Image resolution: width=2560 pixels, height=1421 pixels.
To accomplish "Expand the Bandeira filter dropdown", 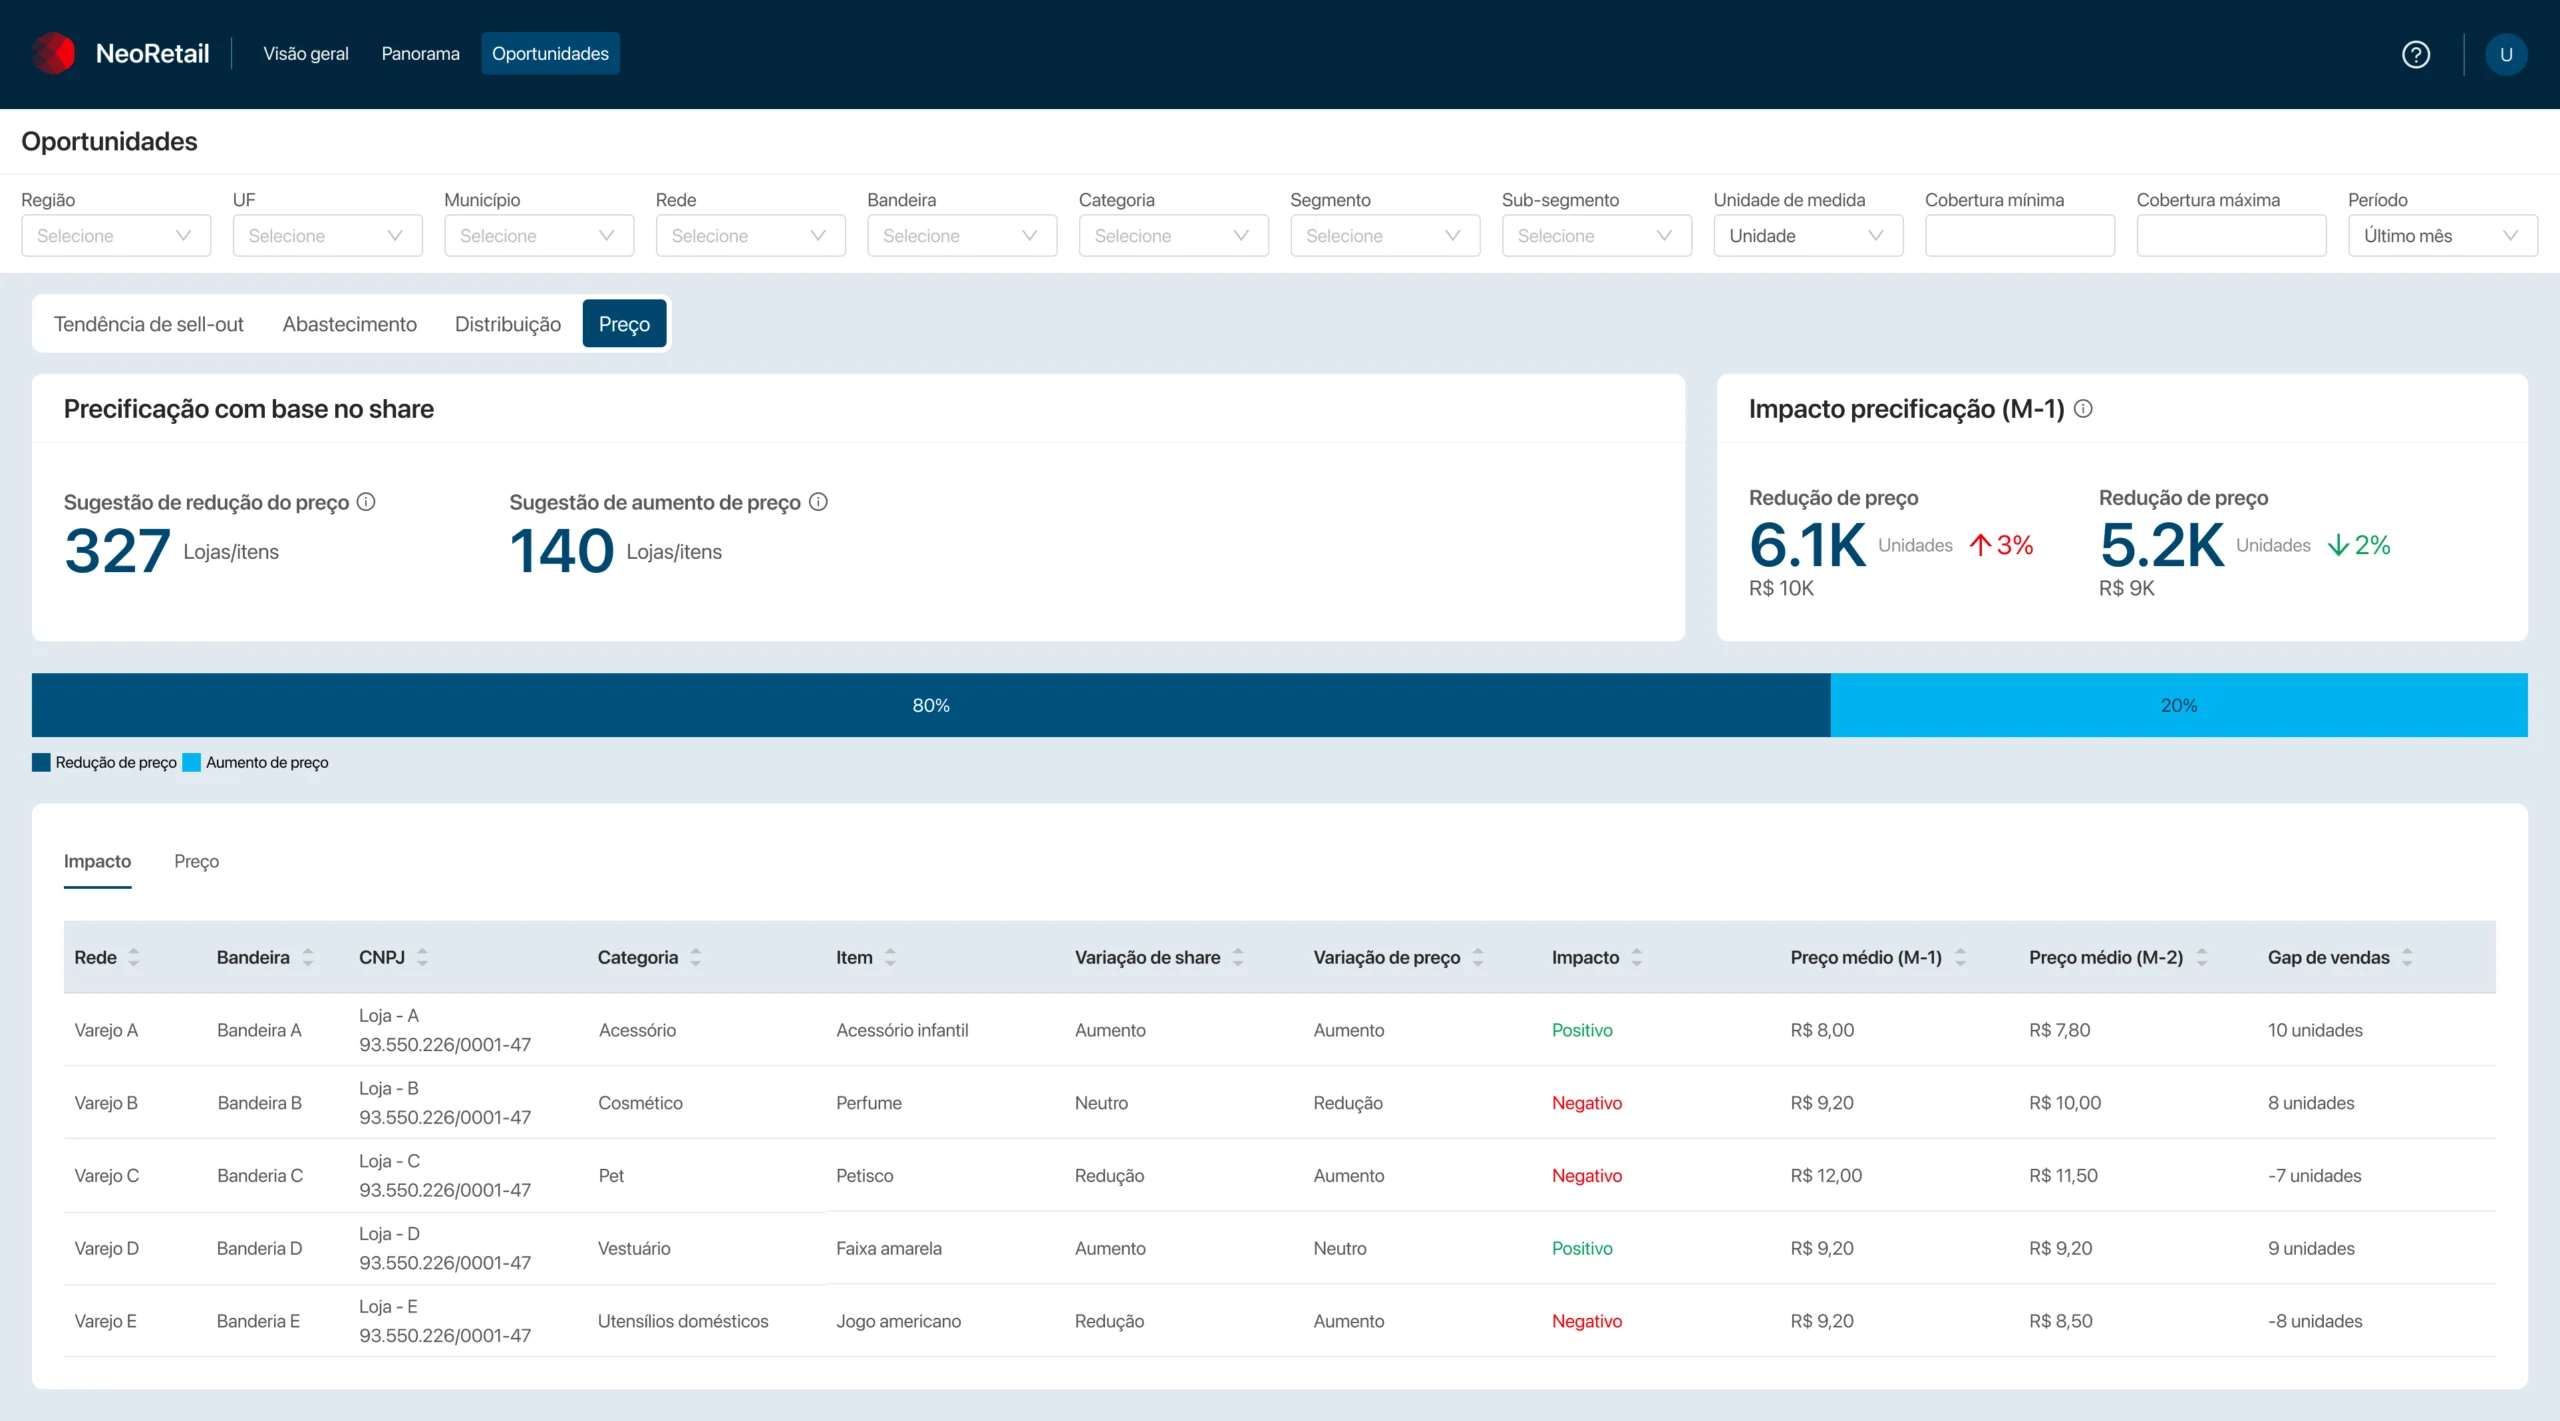I will (x=961, y=234).
